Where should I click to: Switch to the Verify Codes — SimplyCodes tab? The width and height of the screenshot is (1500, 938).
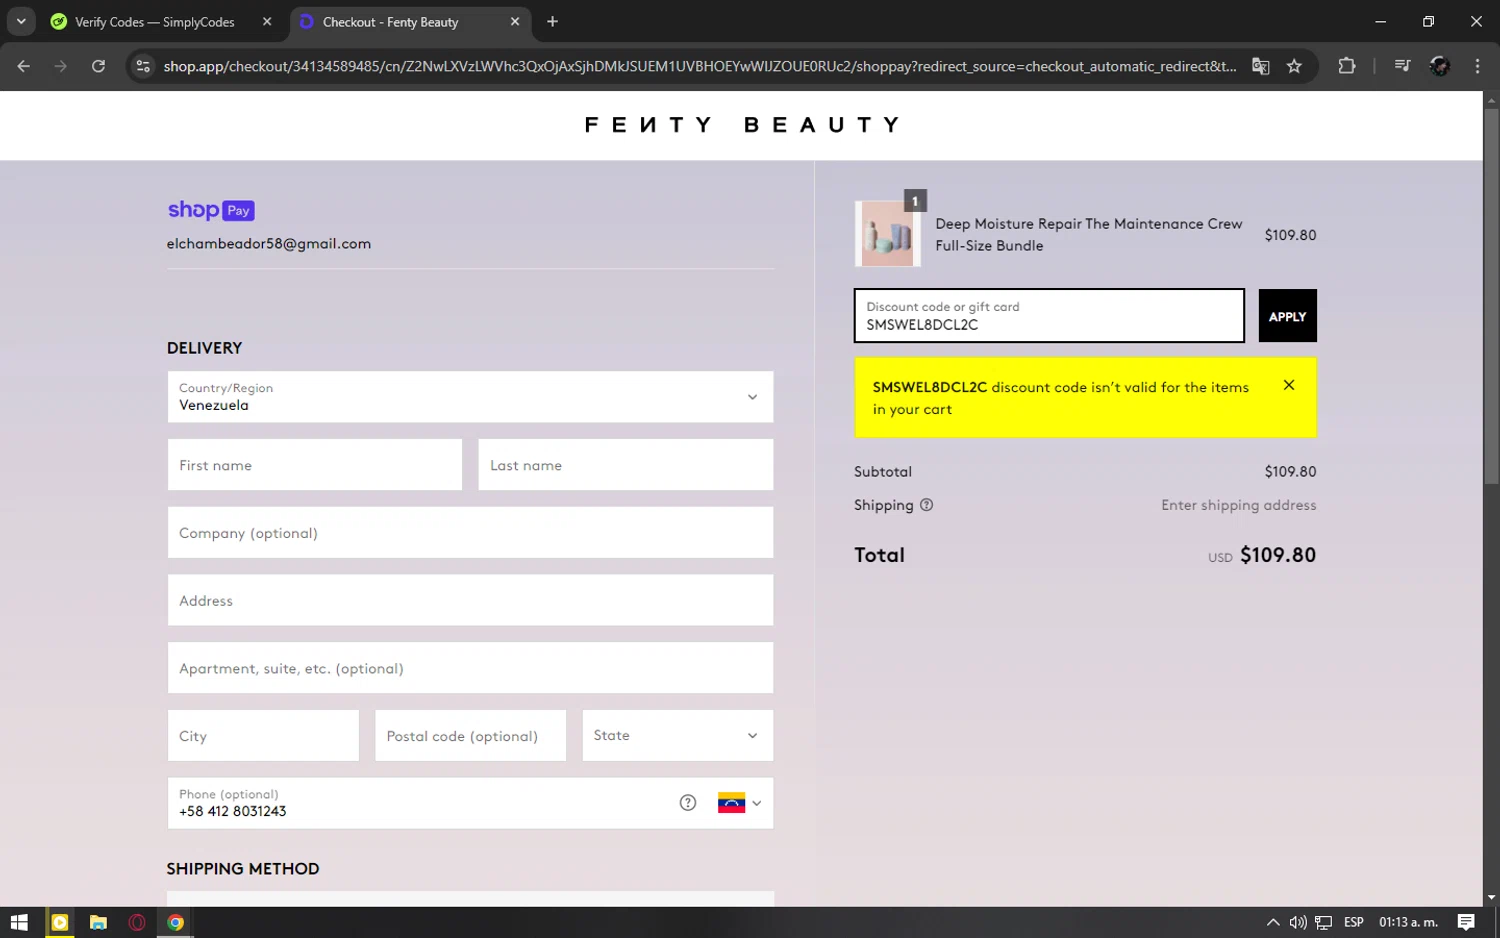point(155,22)
